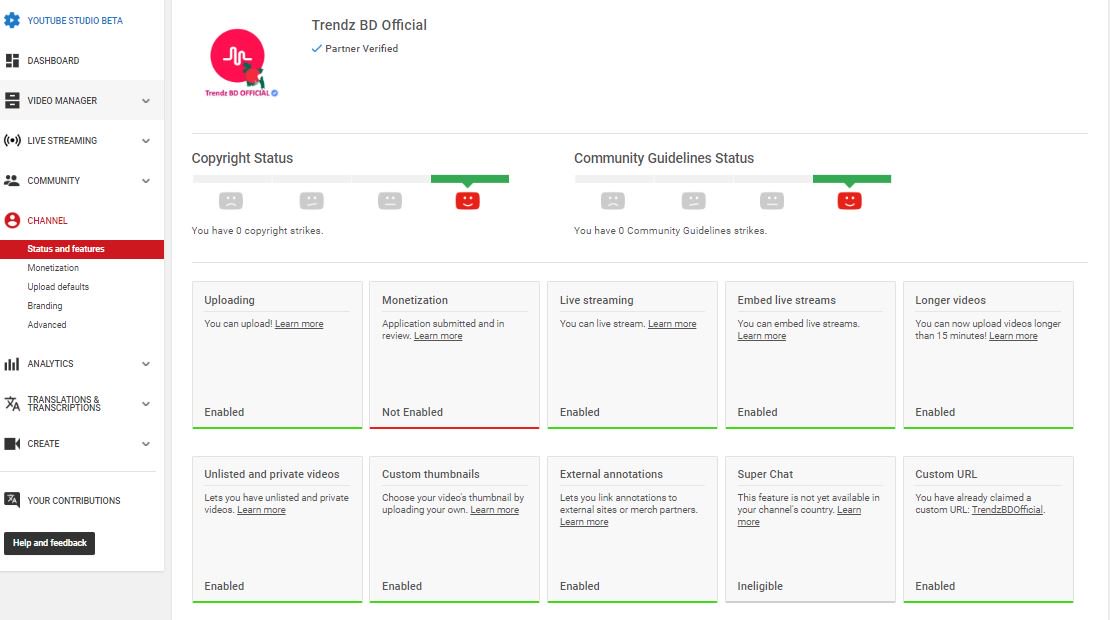Click the Dashboard grid icon
1110x620 pixels.
(x=12, y=61)
